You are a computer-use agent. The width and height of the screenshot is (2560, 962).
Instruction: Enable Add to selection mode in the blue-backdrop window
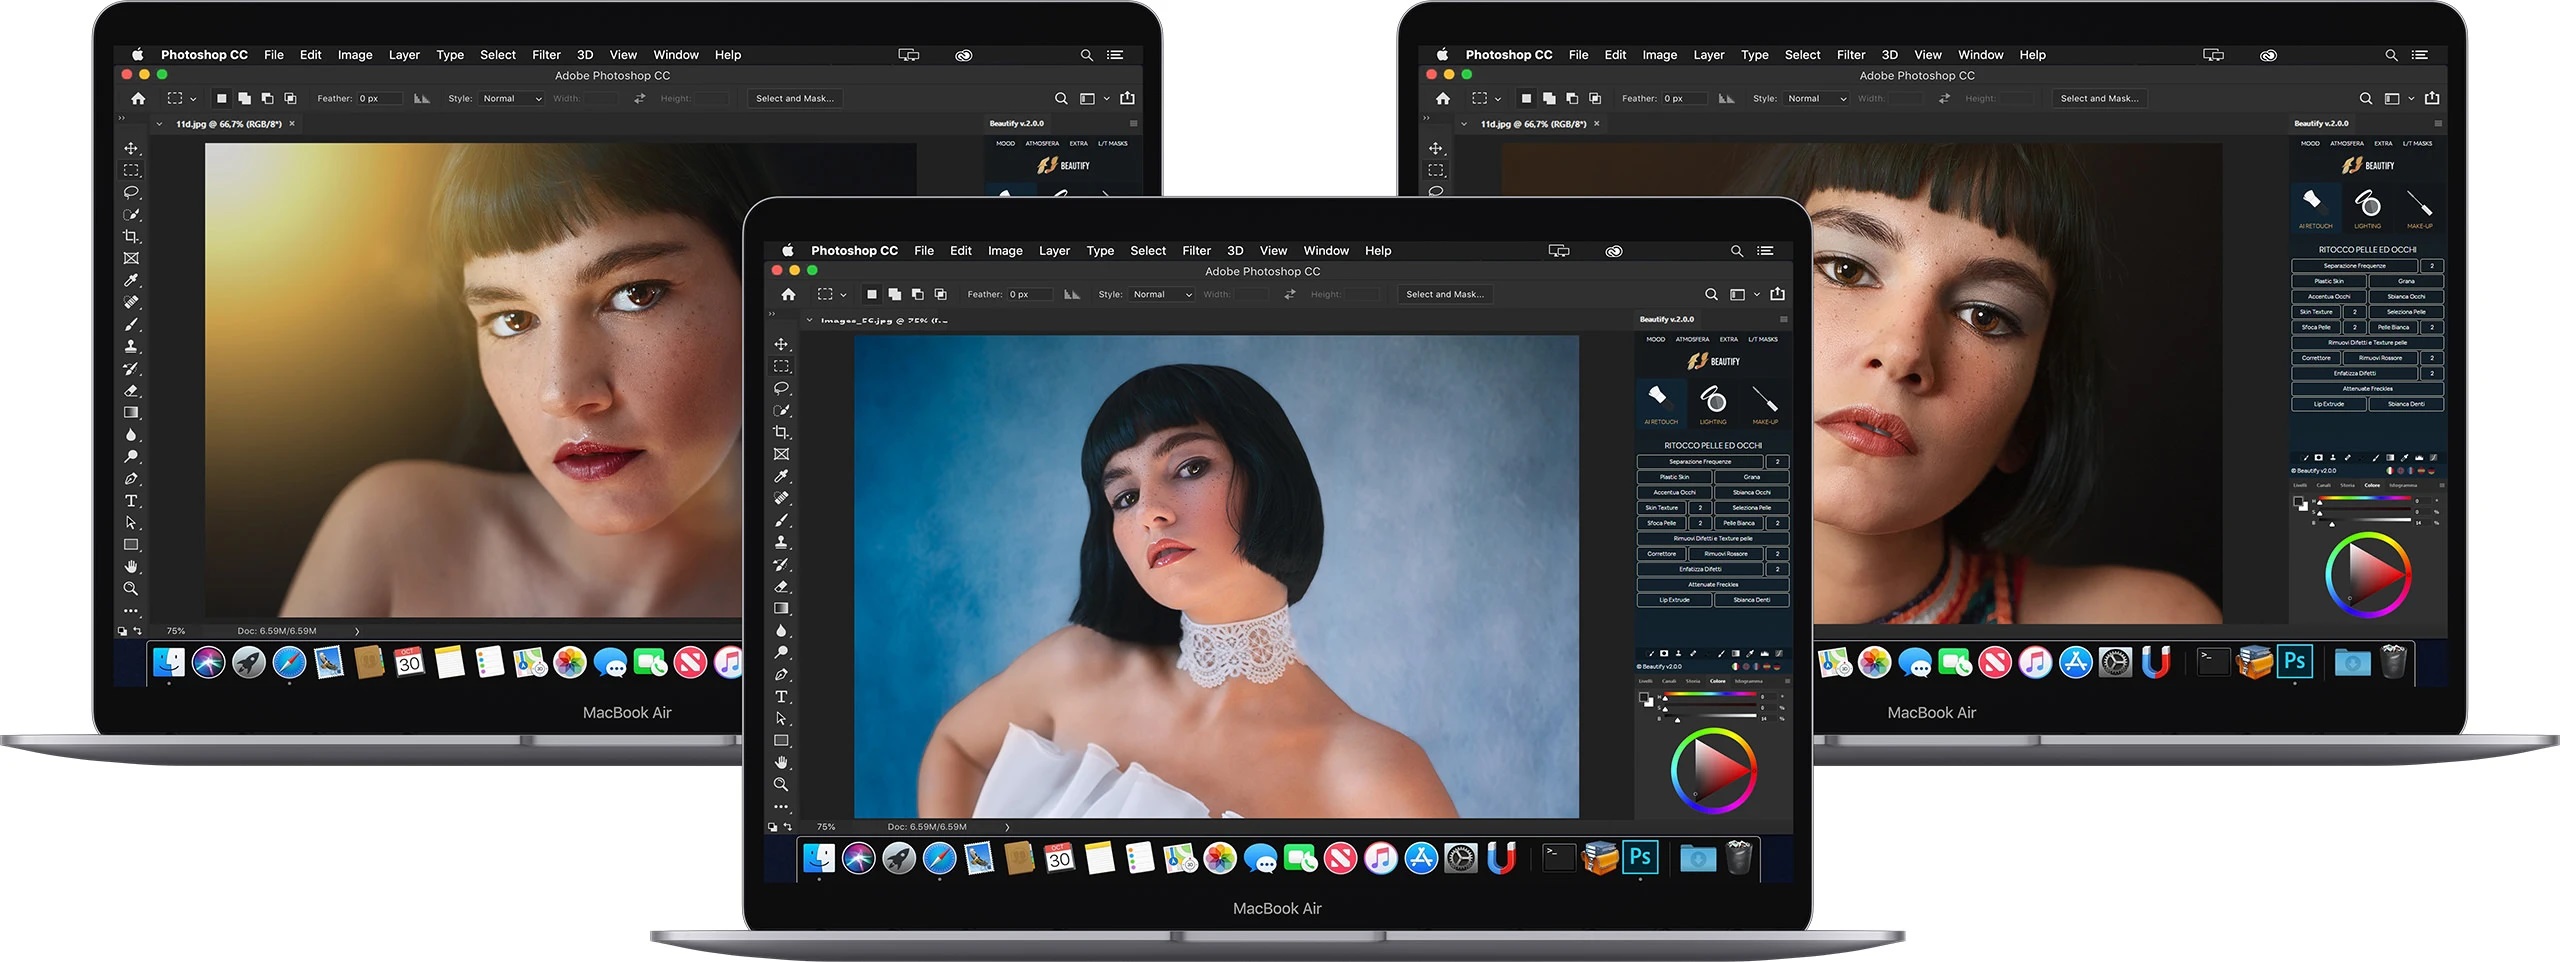click(894, 294)
